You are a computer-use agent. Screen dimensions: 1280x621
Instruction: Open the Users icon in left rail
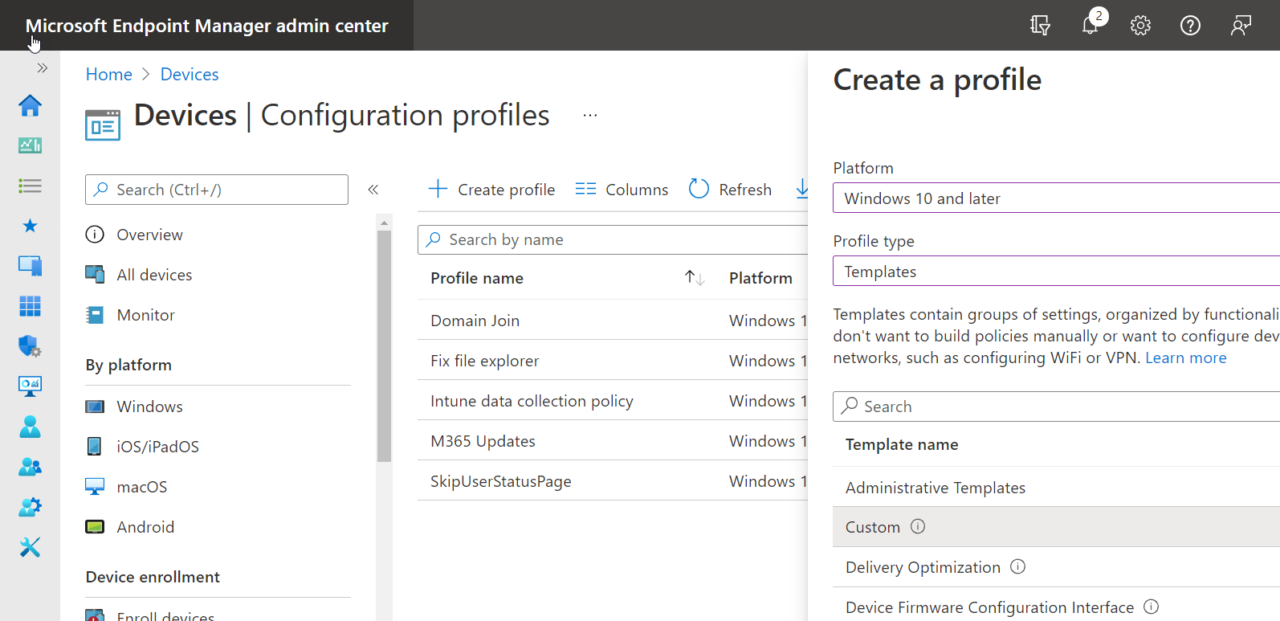pyautogui.click(x=30, y=427)
